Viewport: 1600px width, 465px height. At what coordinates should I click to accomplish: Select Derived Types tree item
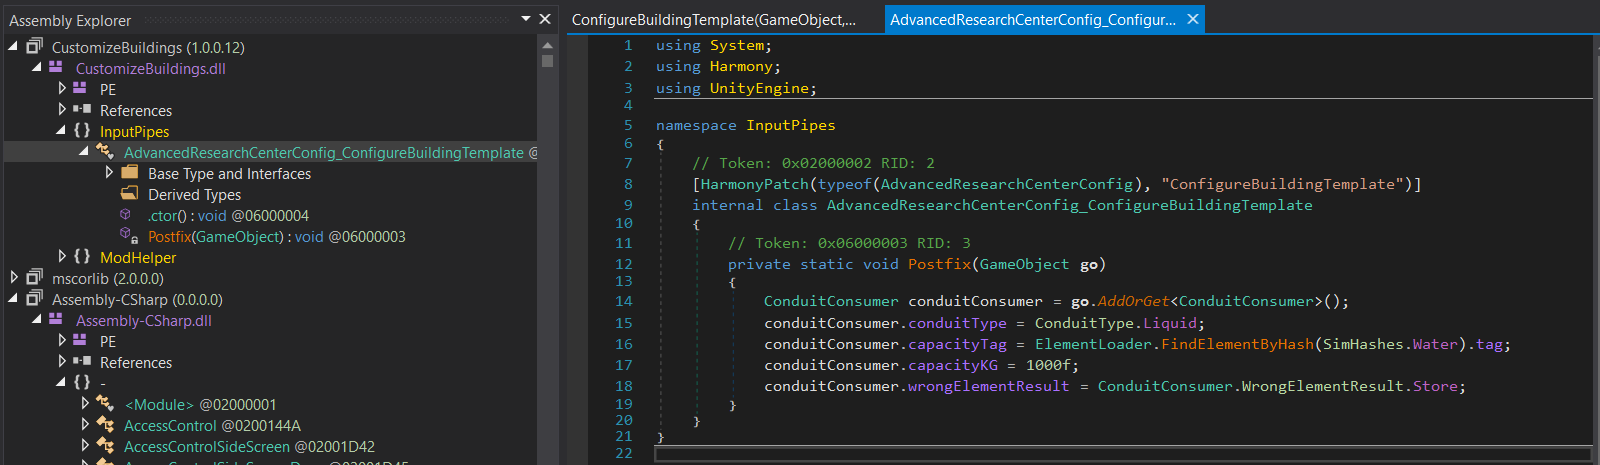[194, 195]
